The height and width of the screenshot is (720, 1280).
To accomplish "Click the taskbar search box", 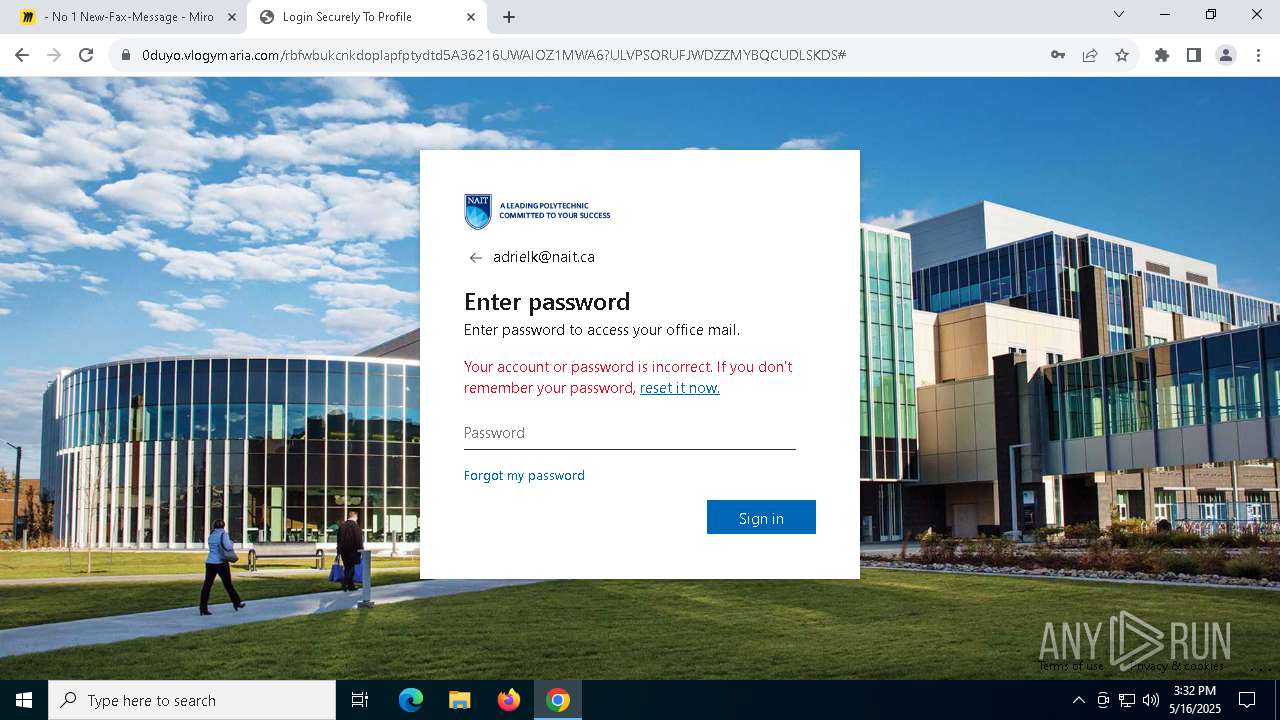I will tap(192, 700).
